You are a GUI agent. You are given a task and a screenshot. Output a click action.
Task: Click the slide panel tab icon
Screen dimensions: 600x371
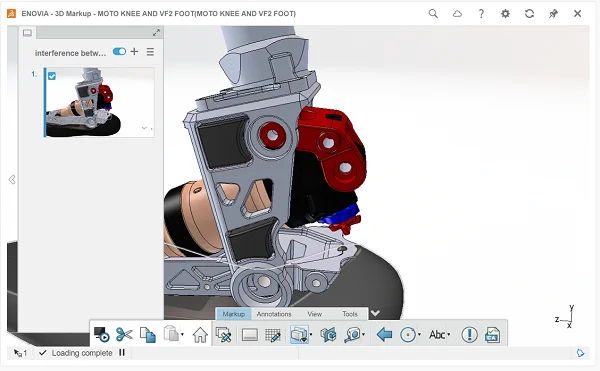28,33
